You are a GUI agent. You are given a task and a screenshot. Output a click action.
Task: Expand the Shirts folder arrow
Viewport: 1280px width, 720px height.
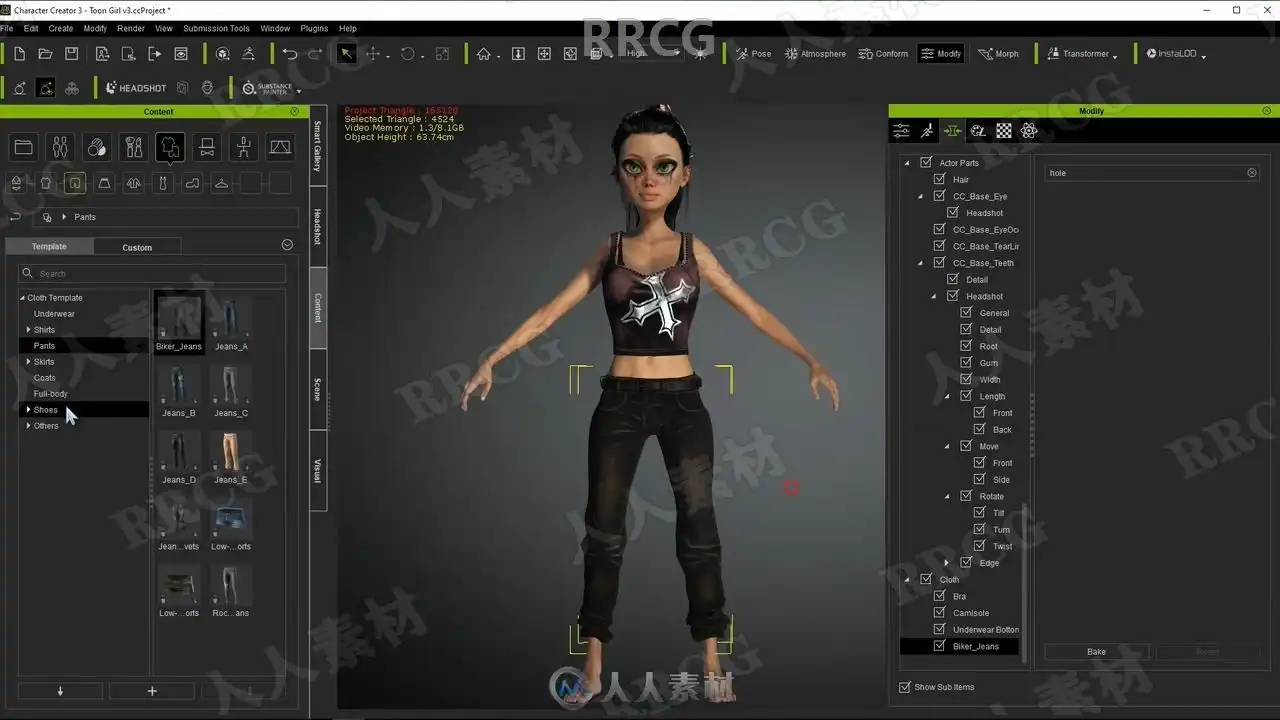point(28,329)
